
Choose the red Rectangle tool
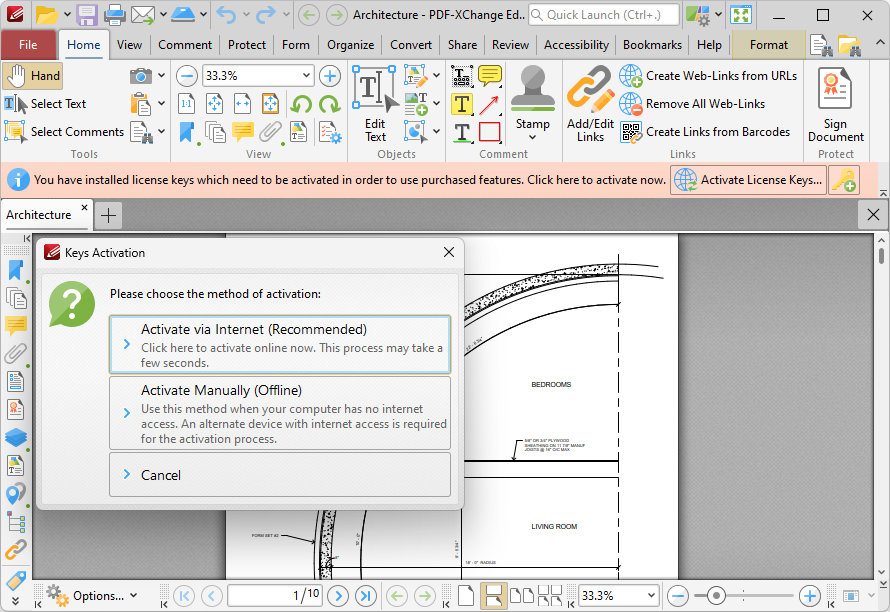[490, 132]
